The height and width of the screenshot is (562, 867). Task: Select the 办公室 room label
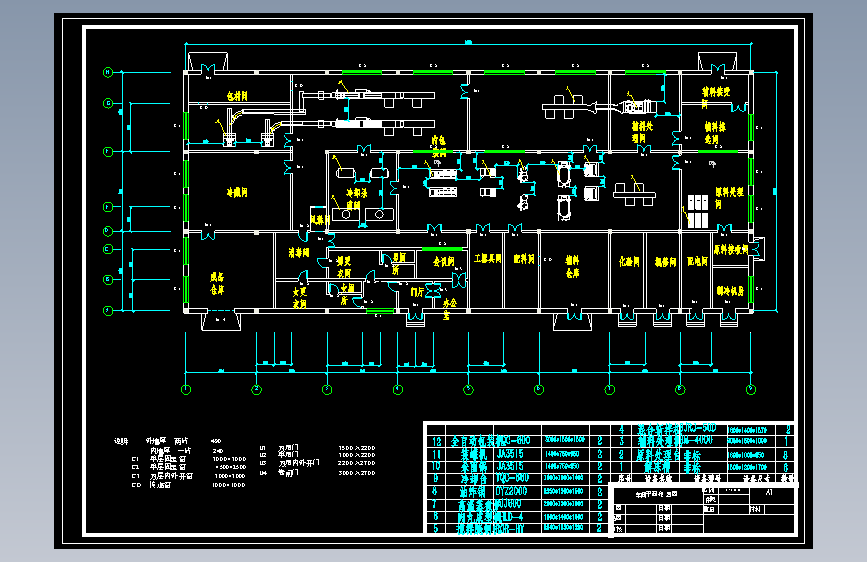(450, 309)
